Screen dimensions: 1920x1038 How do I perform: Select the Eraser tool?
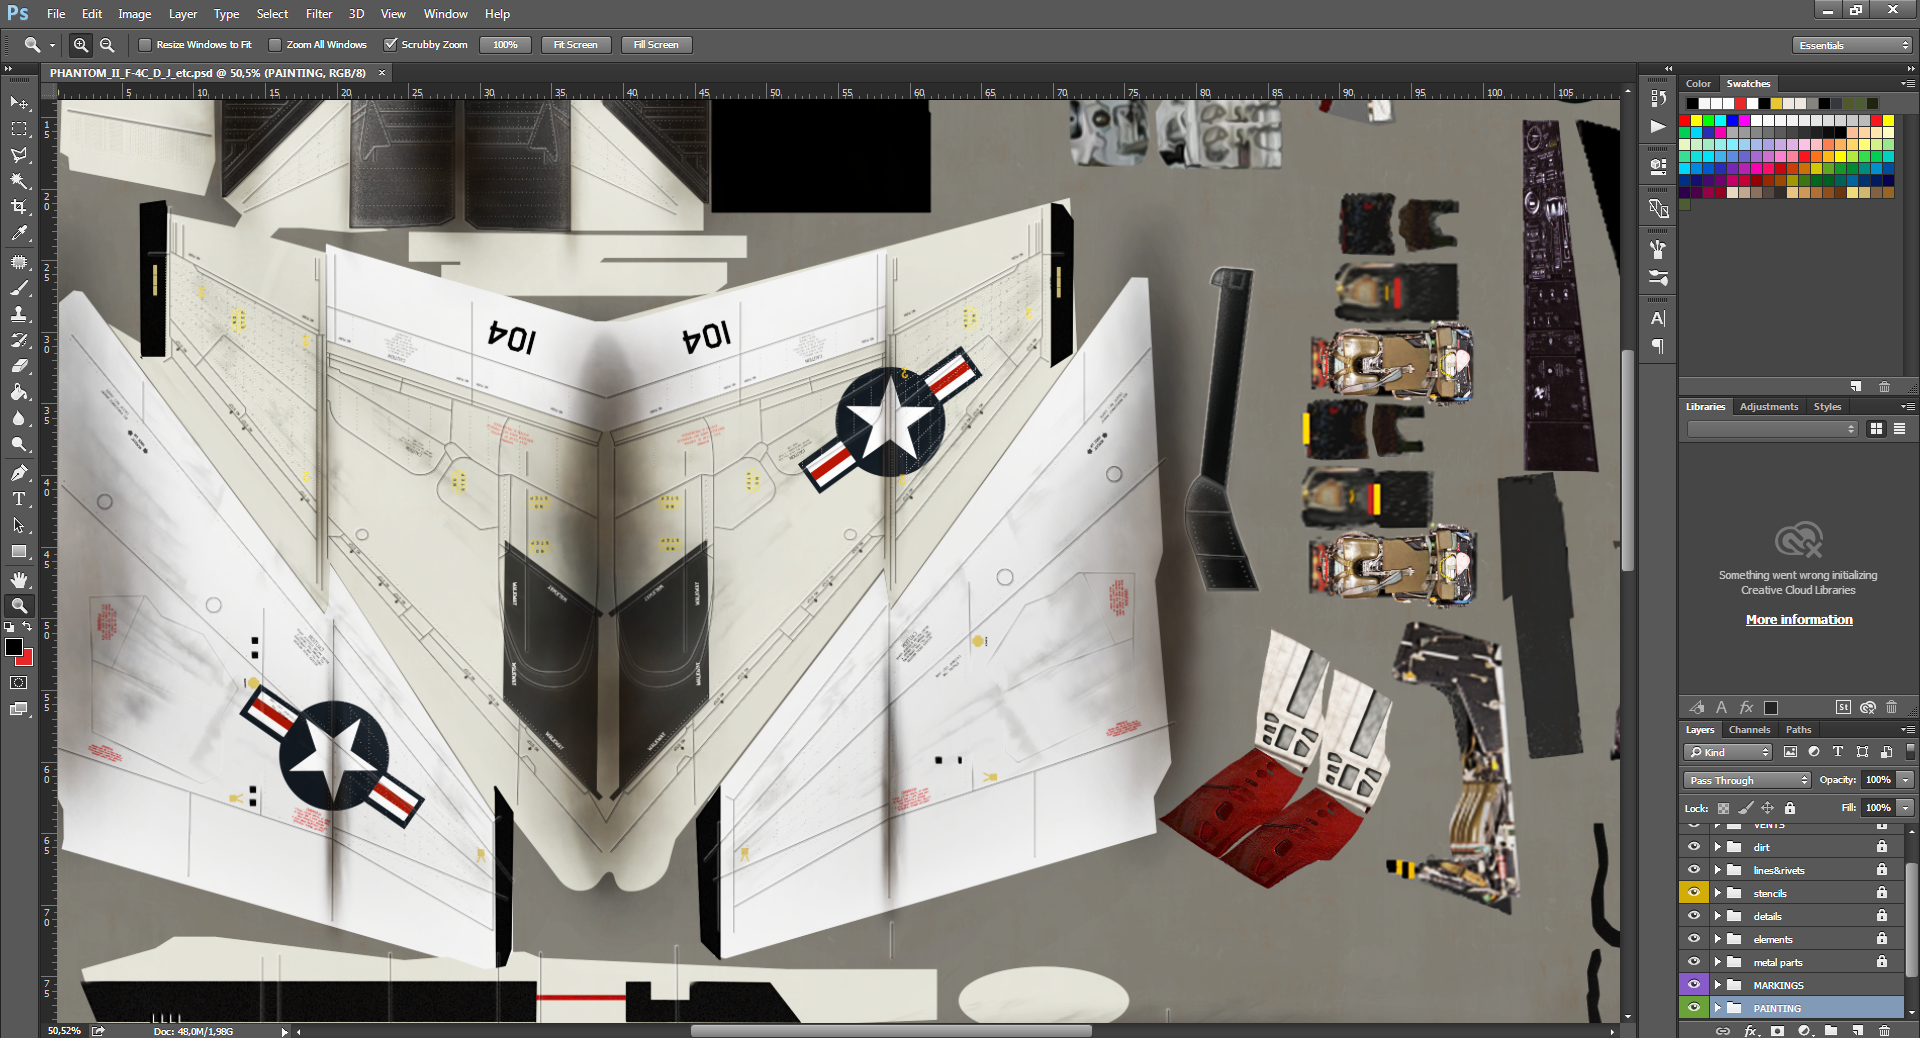tap(19, 366)
